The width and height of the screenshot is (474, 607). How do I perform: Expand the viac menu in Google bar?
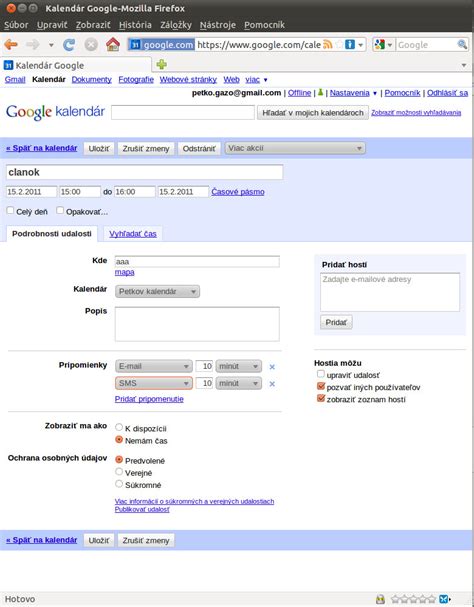[x=266, y=80]
